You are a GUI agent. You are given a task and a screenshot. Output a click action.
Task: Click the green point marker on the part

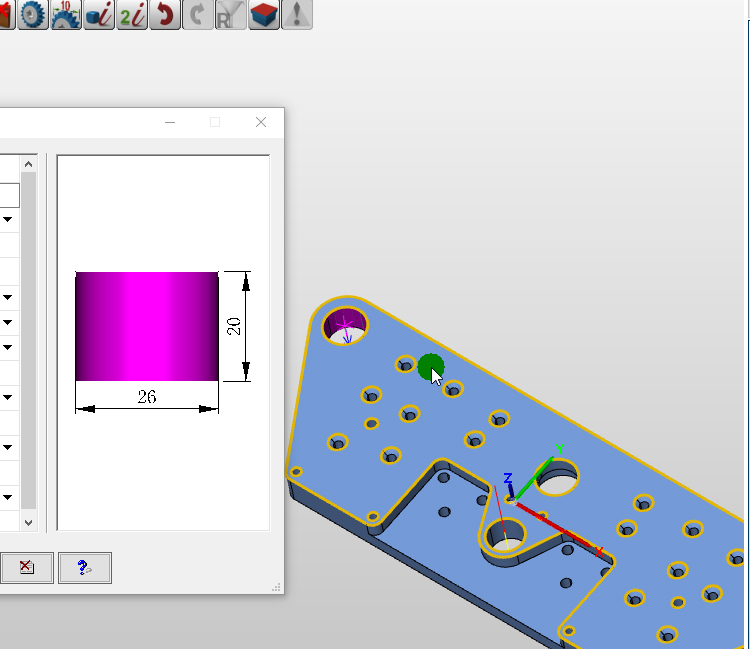tap(430, 367)
